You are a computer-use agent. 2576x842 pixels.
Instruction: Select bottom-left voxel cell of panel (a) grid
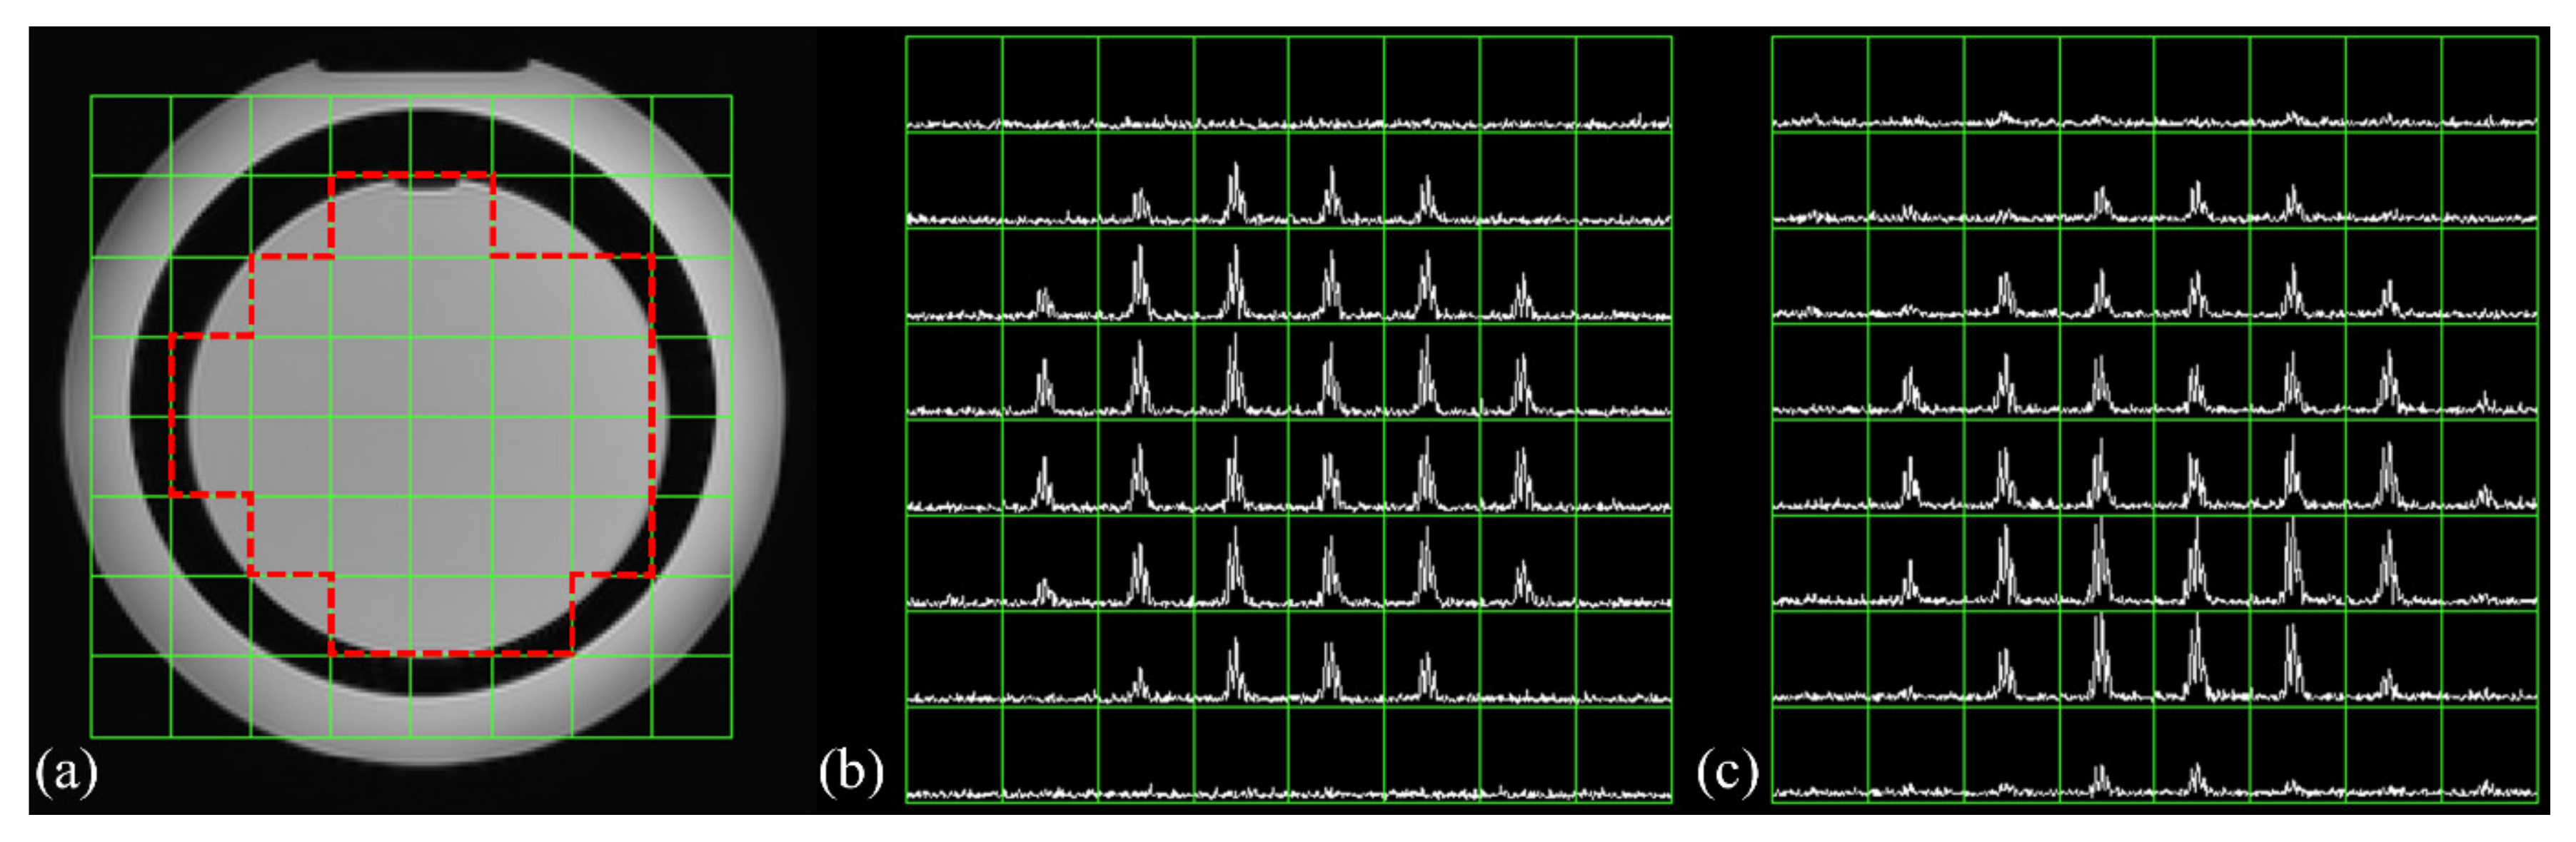click(131, 697)
